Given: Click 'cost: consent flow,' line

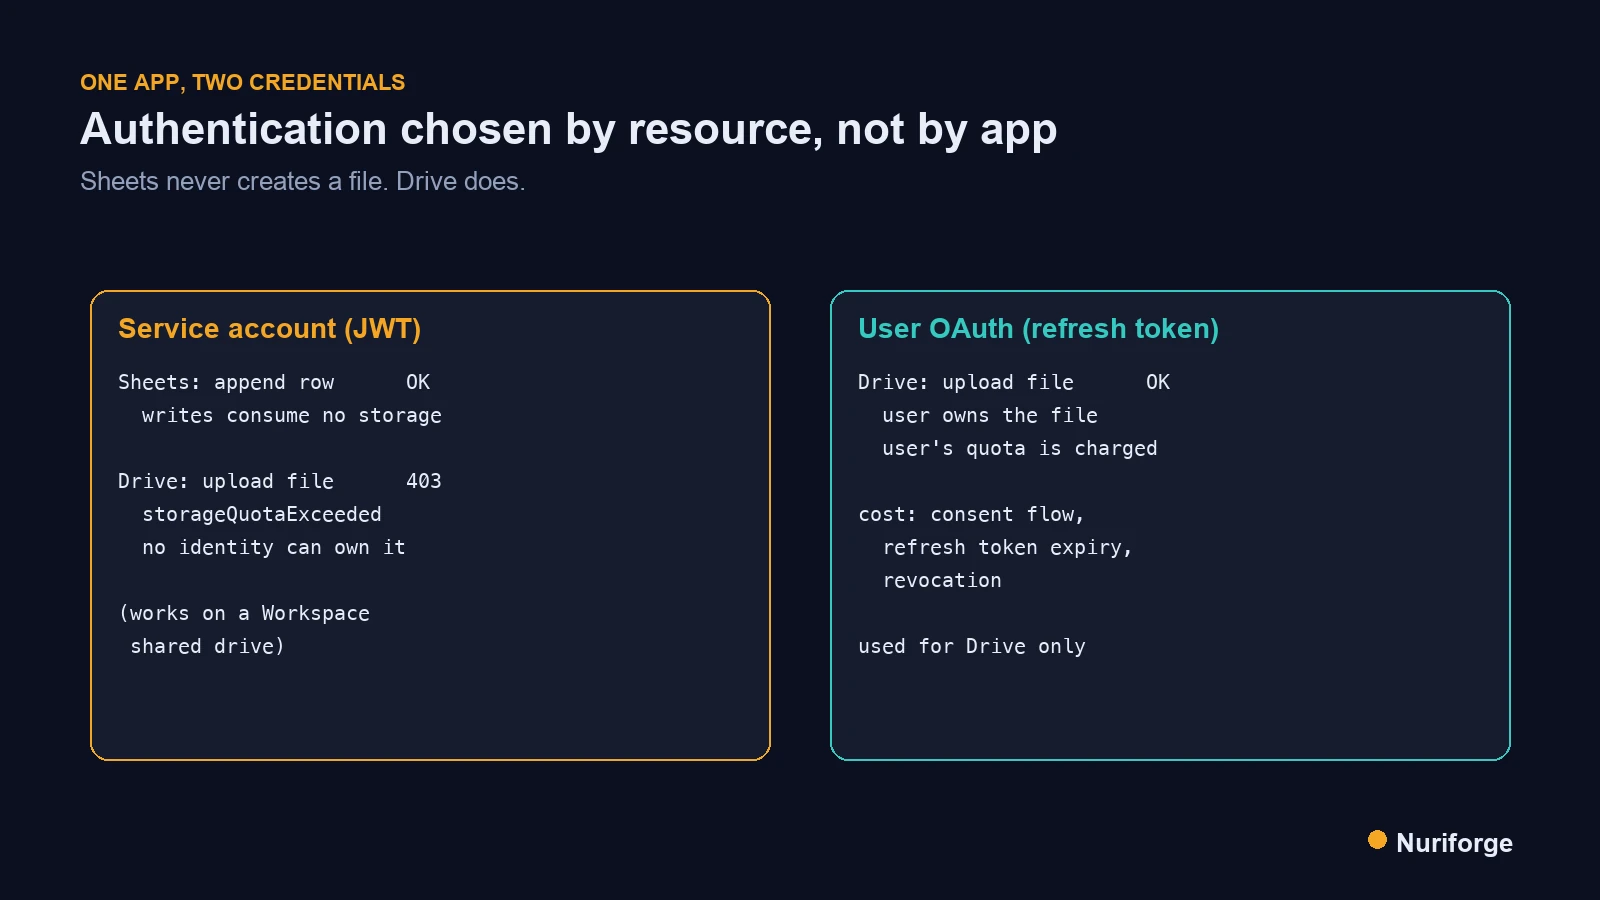Looking at the screenshot, I should (x=971, y=514).
